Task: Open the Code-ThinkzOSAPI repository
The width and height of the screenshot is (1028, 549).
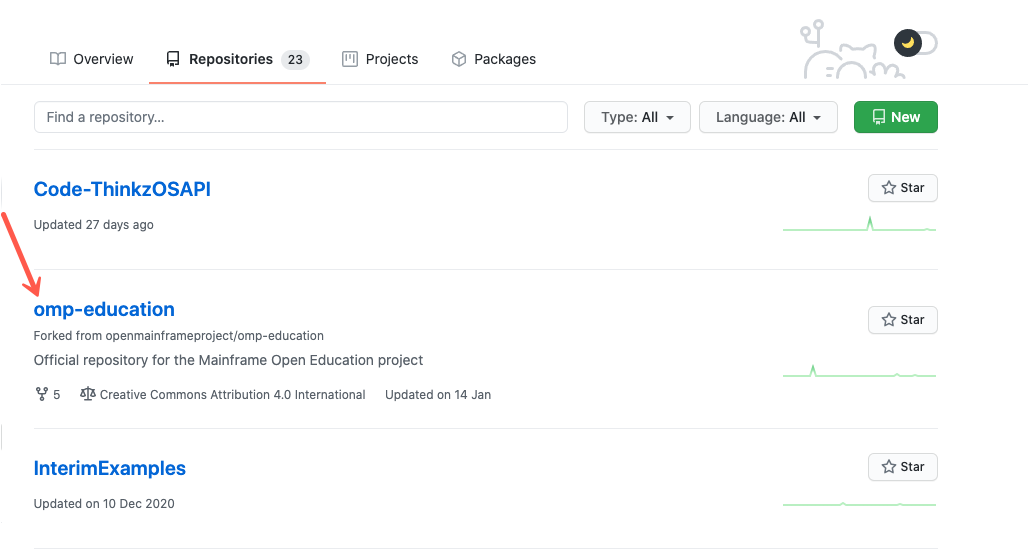Action: [122, 189]
